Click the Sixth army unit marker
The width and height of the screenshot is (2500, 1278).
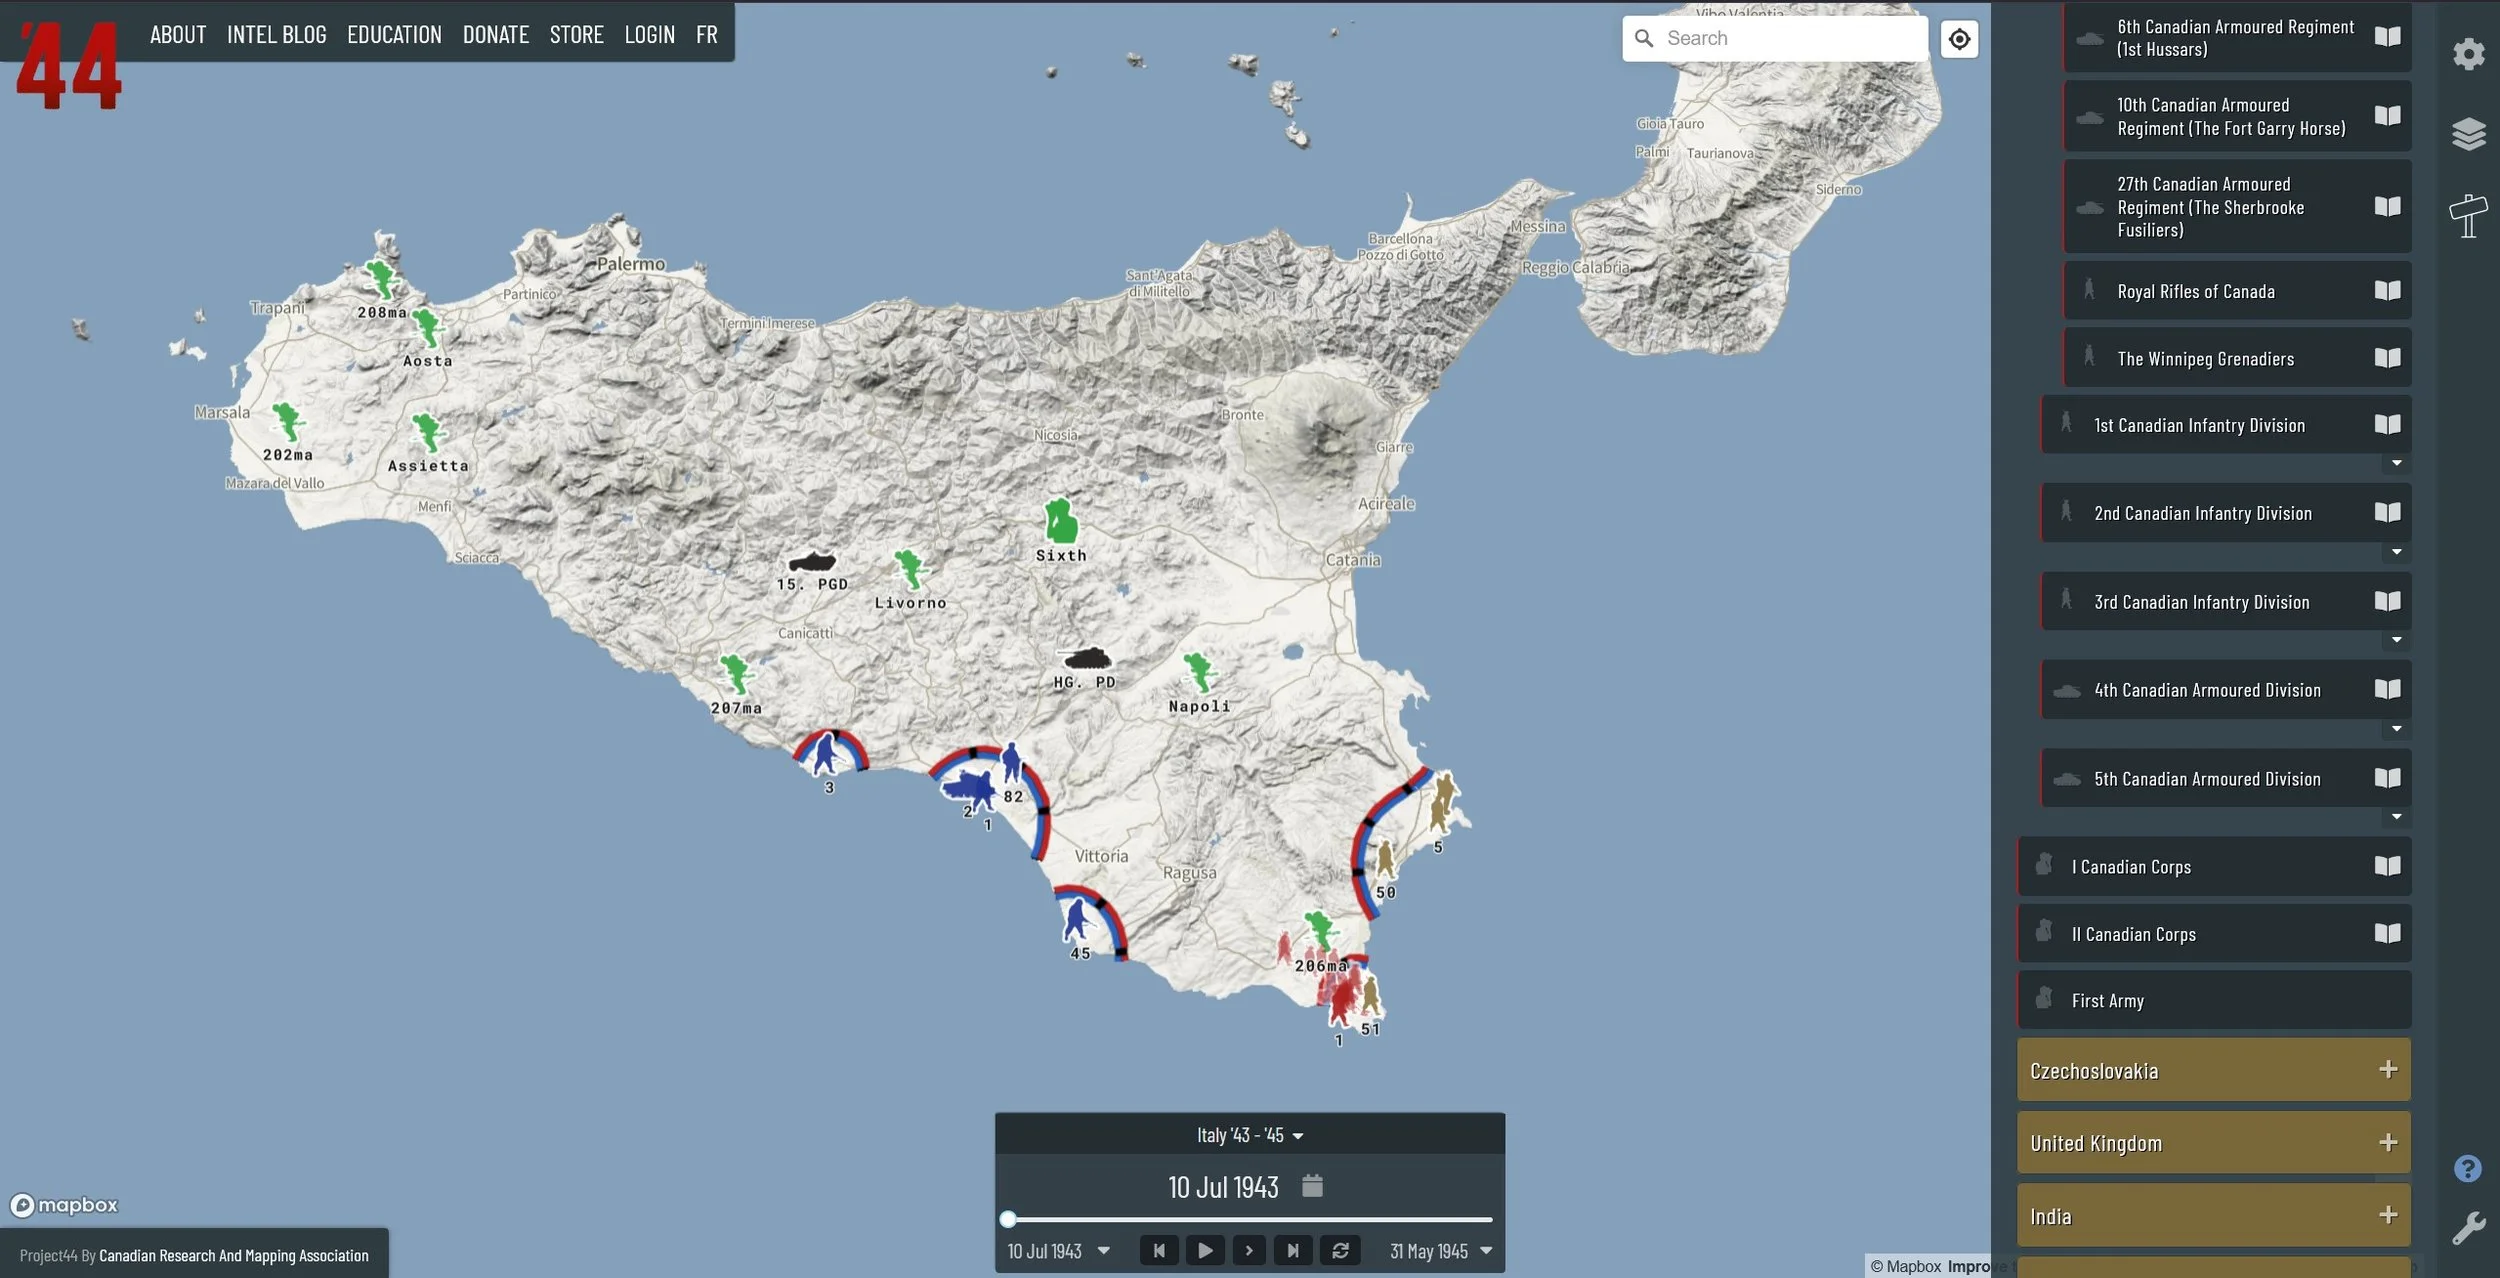click(1060, 524)
